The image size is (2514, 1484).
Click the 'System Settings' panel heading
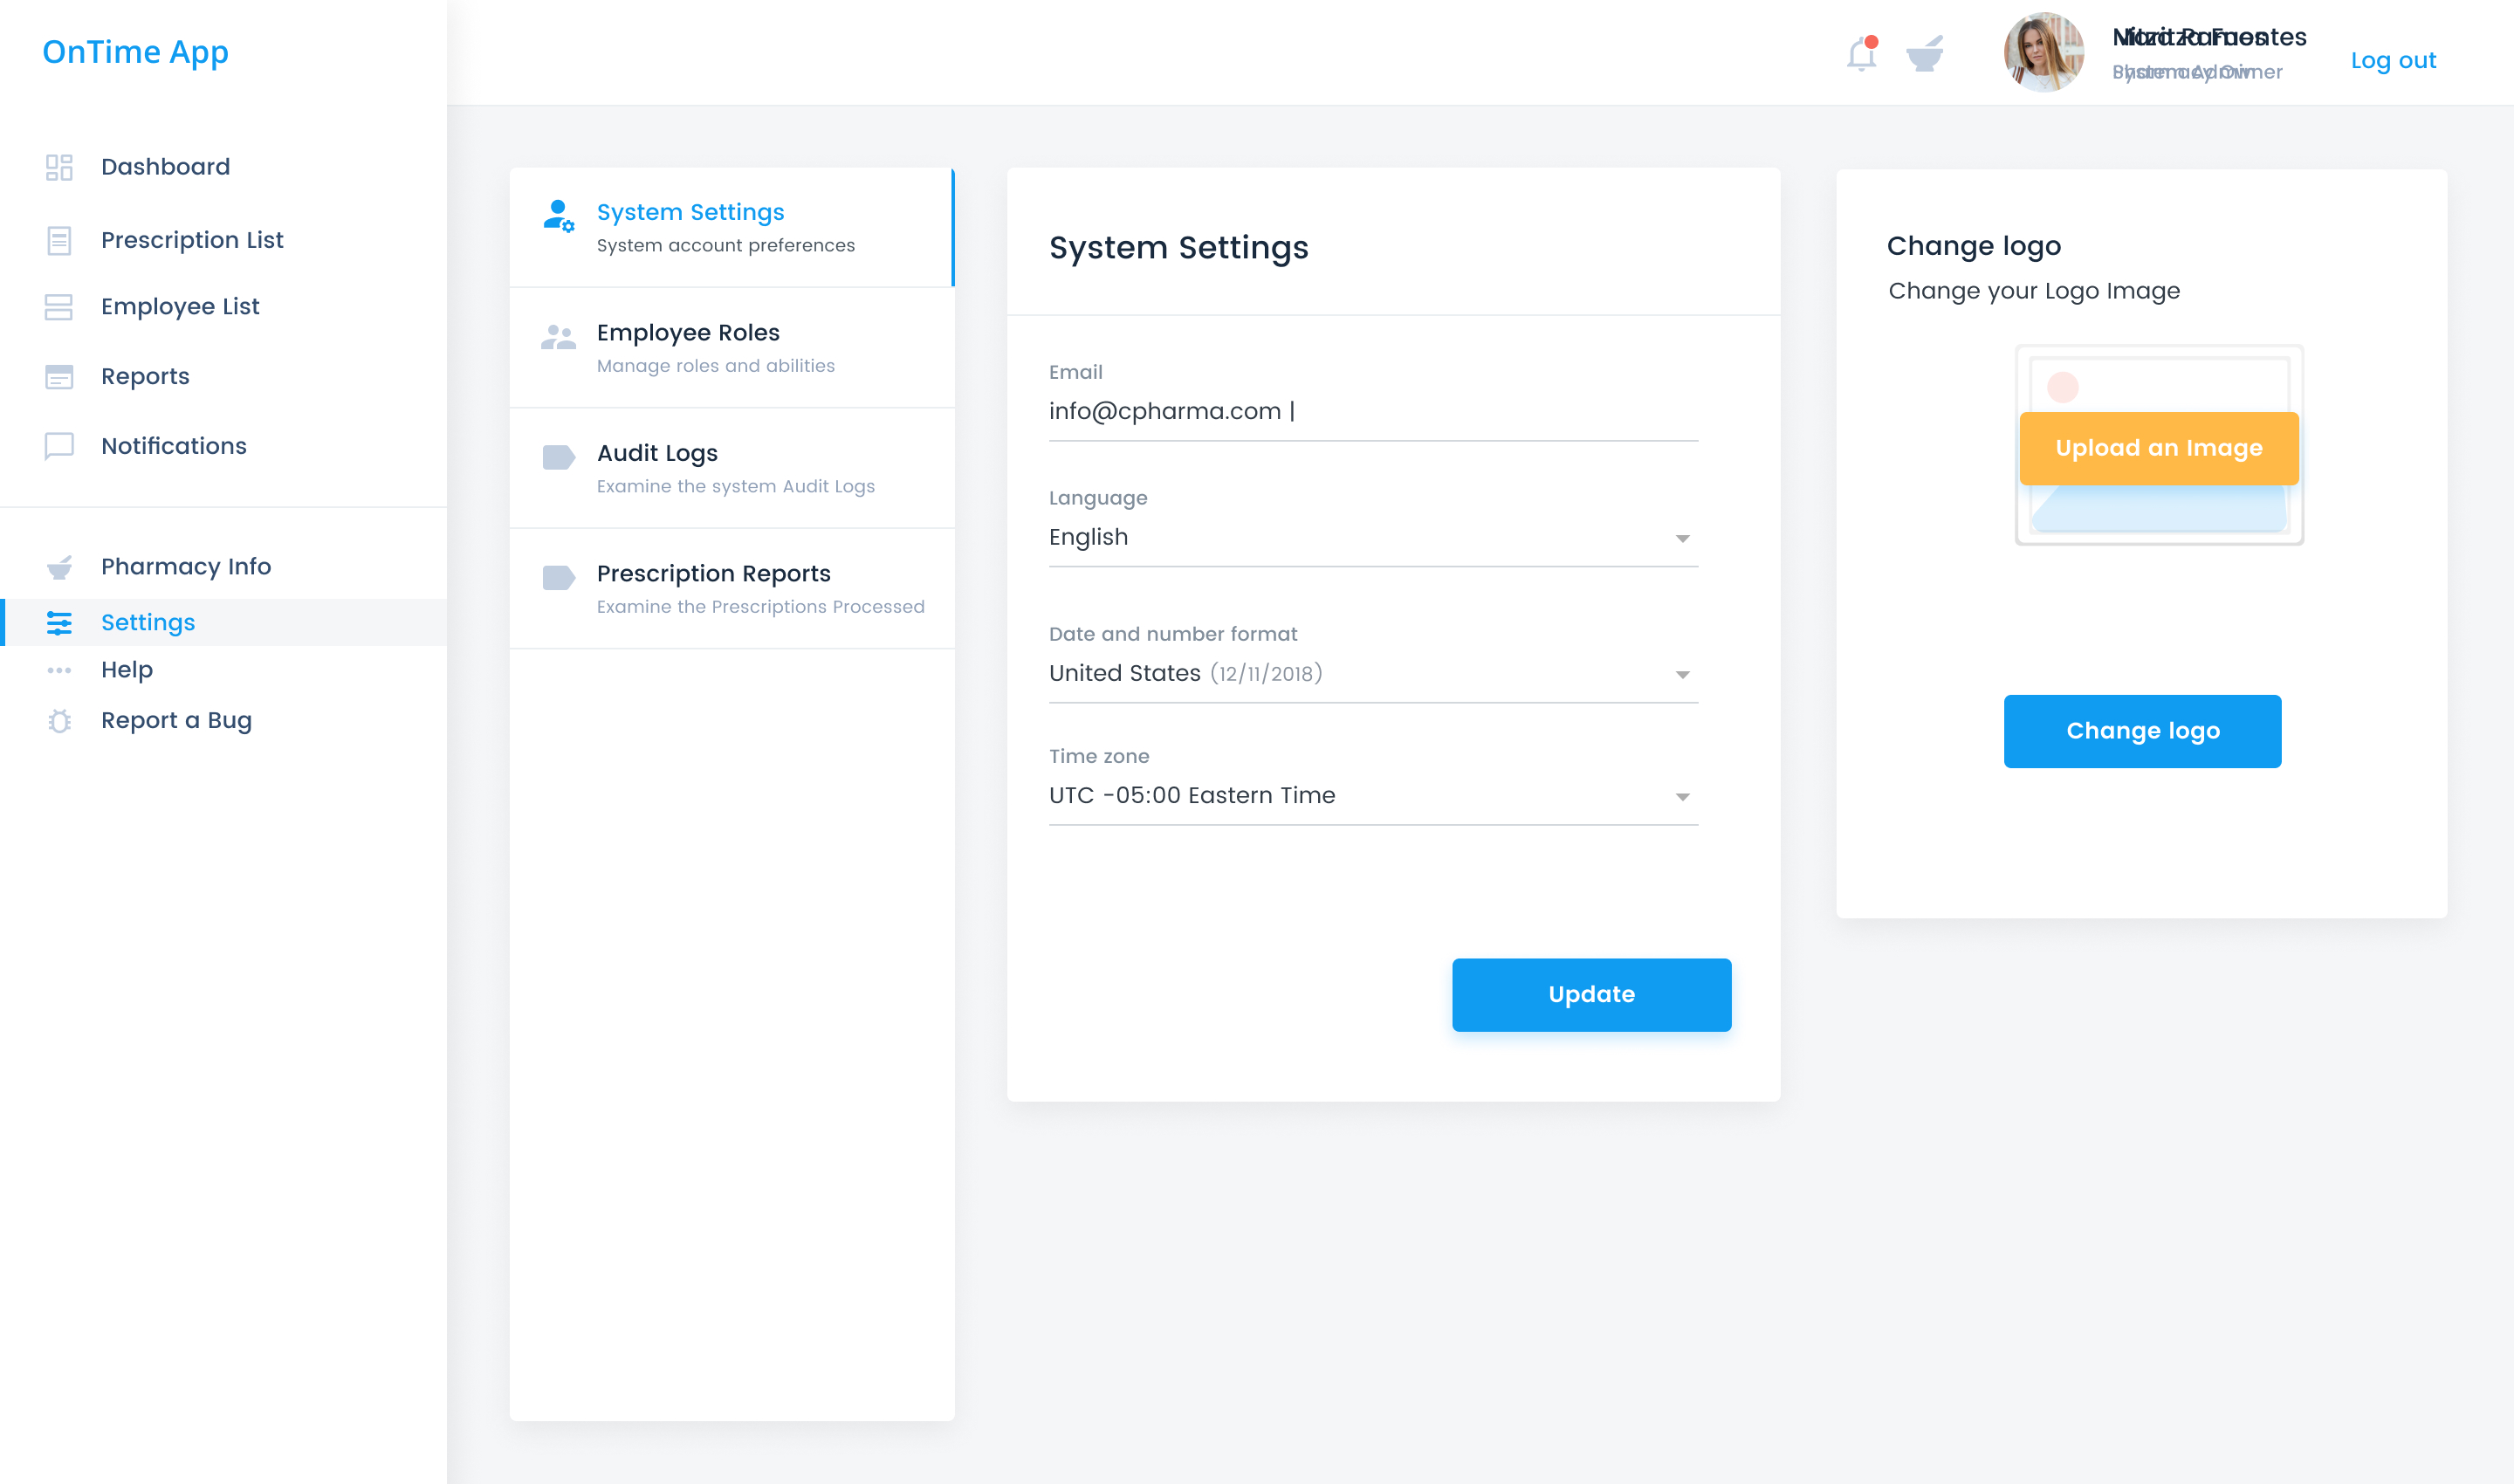tap(1178, 248)
